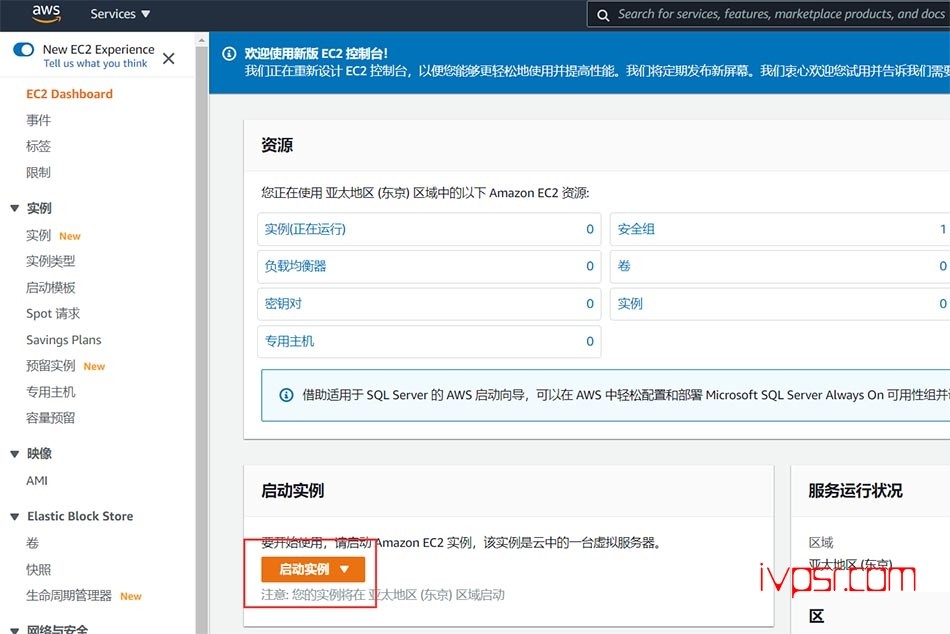
Task: Open EC2 Dashboard in the sidebar
Action: [x=69, y=94]
